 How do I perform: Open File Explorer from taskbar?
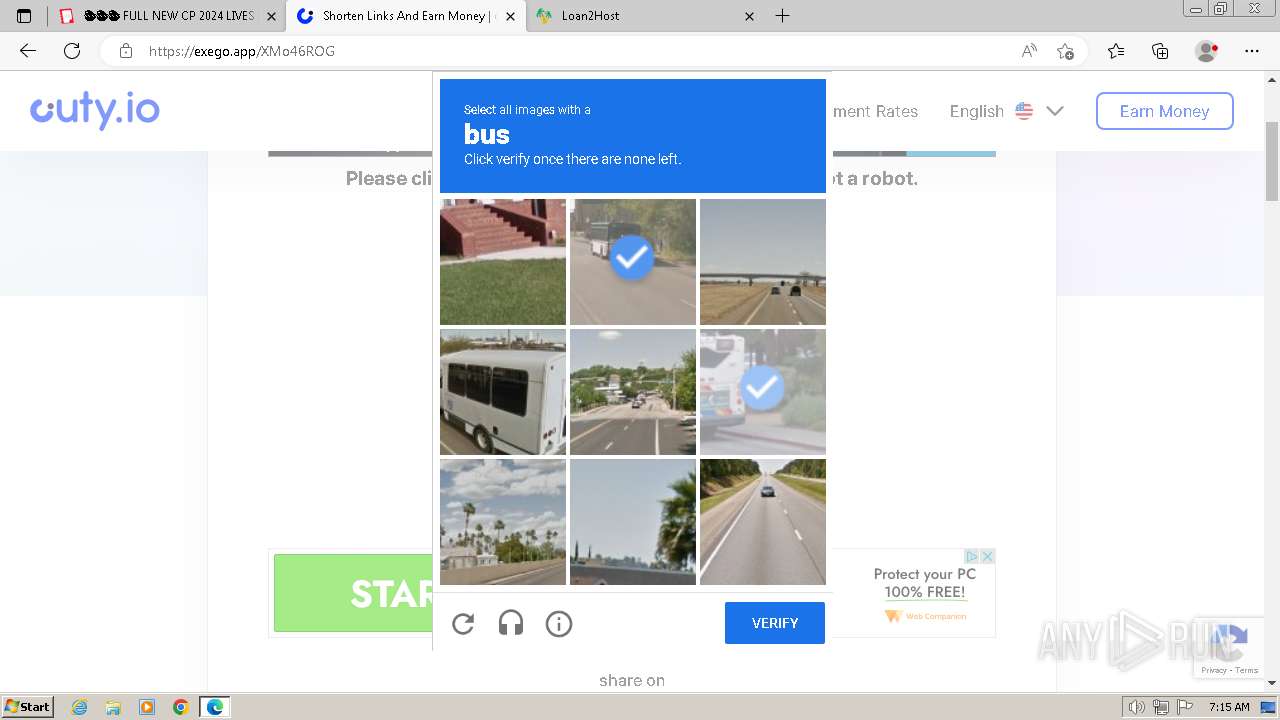(113, 707)
